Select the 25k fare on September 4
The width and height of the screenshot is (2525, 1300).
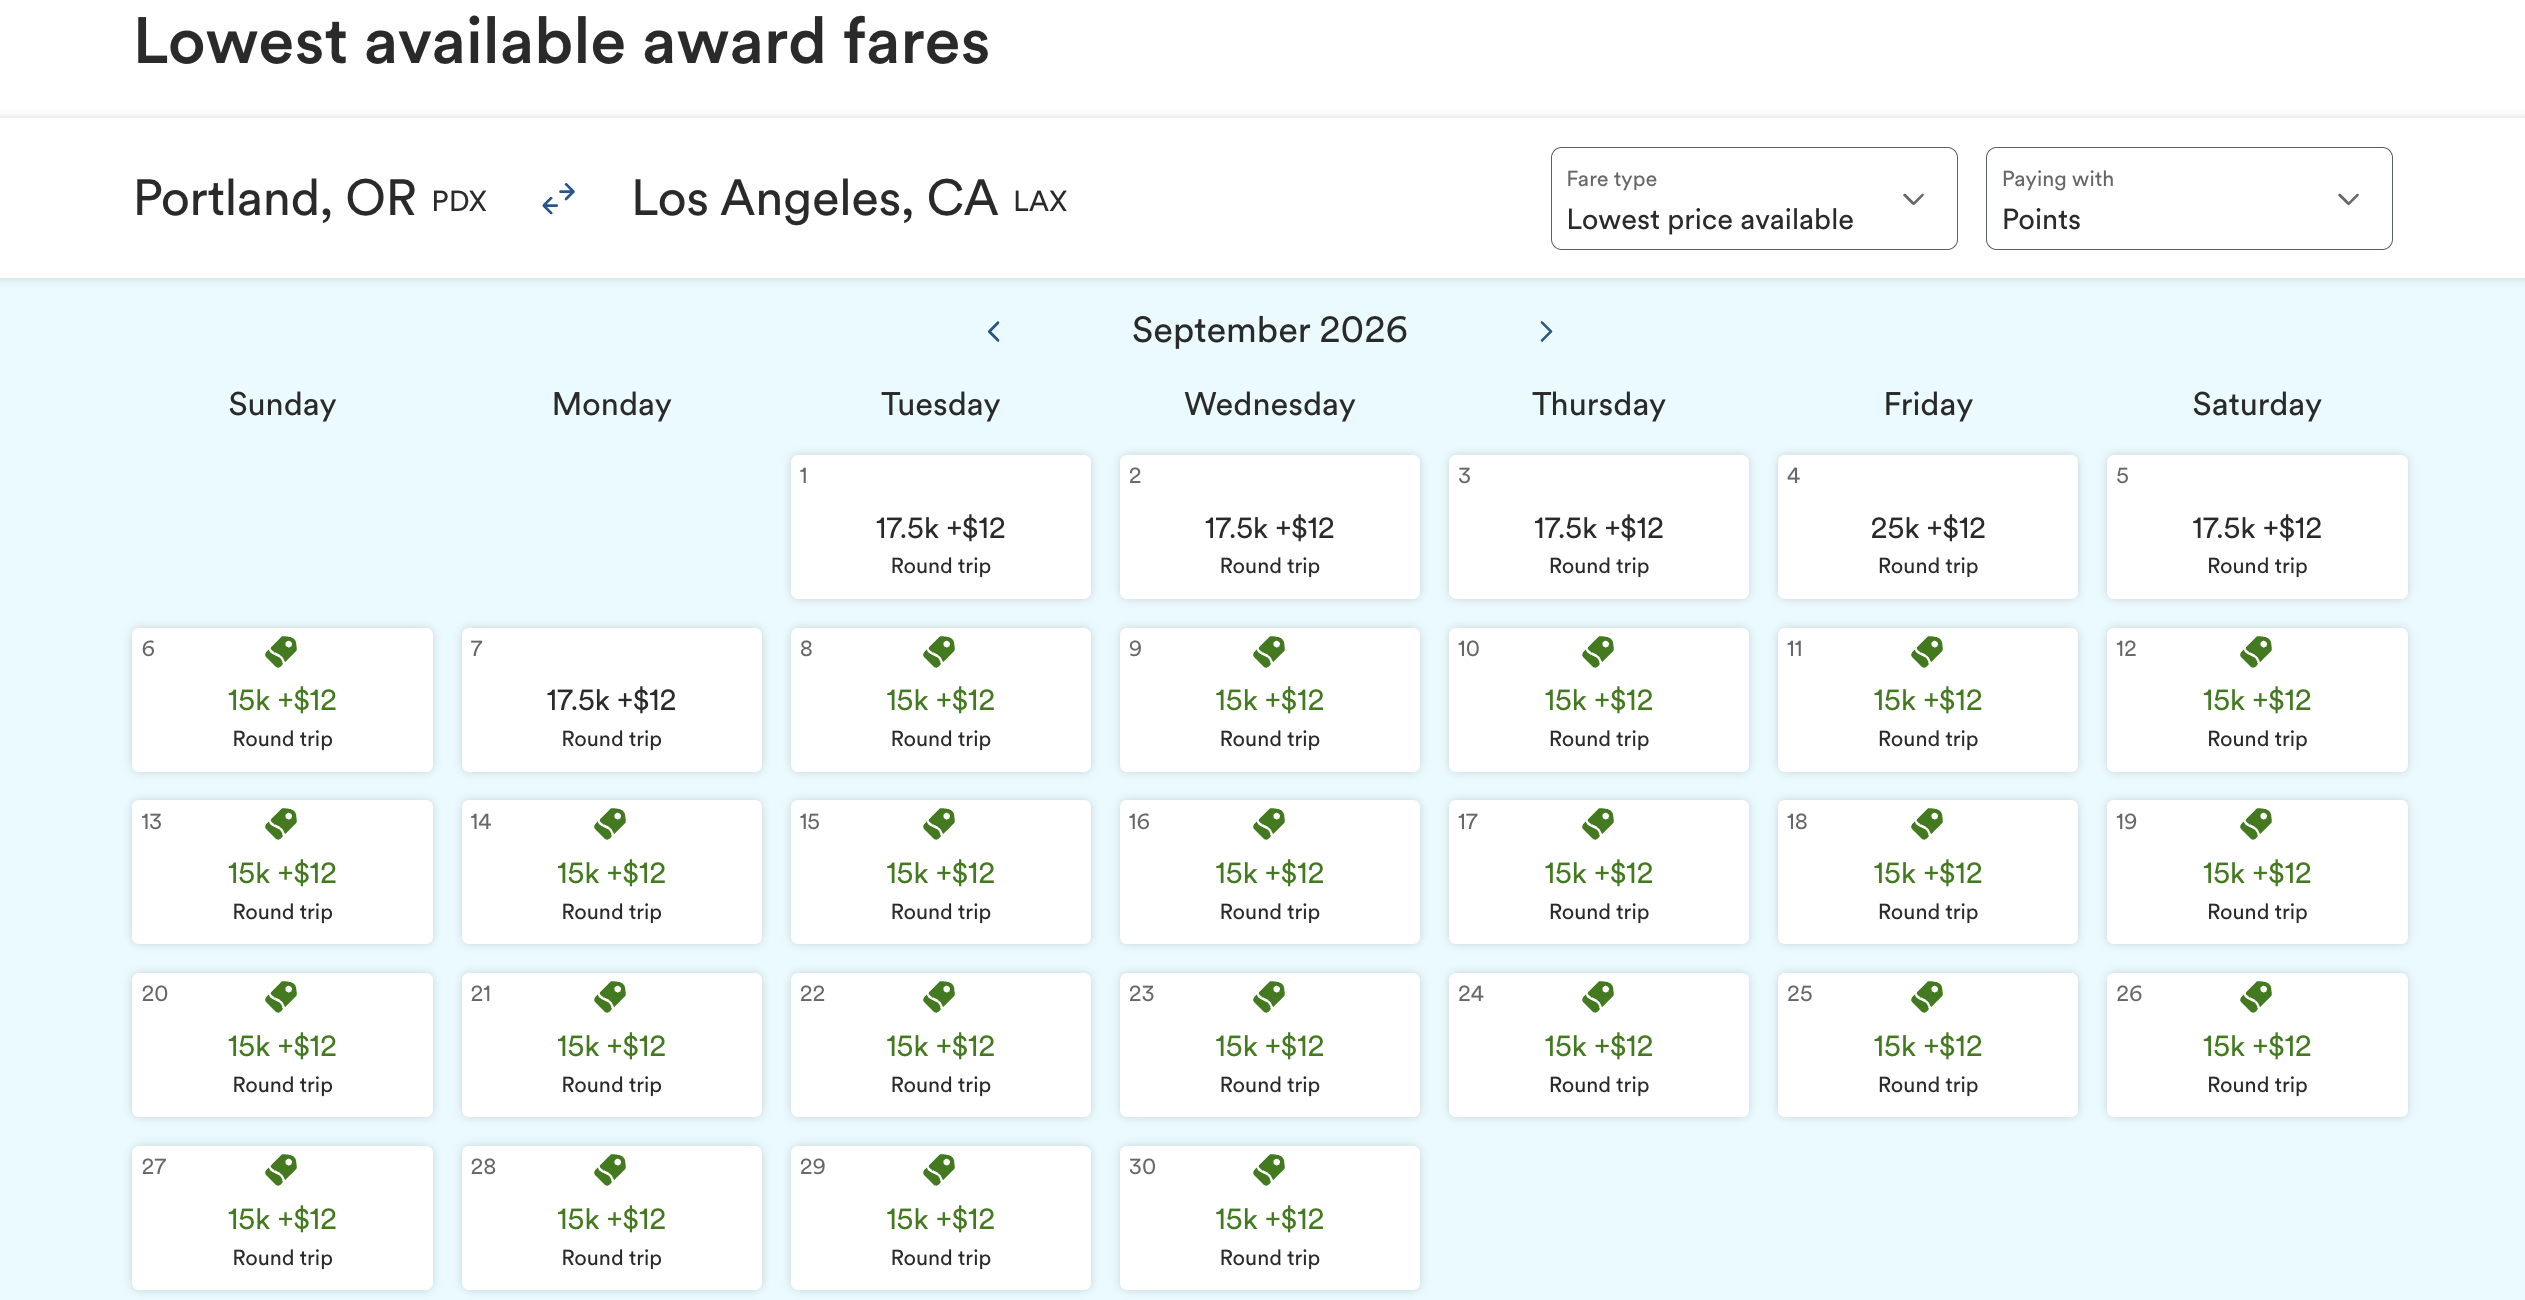point(1926,527)
